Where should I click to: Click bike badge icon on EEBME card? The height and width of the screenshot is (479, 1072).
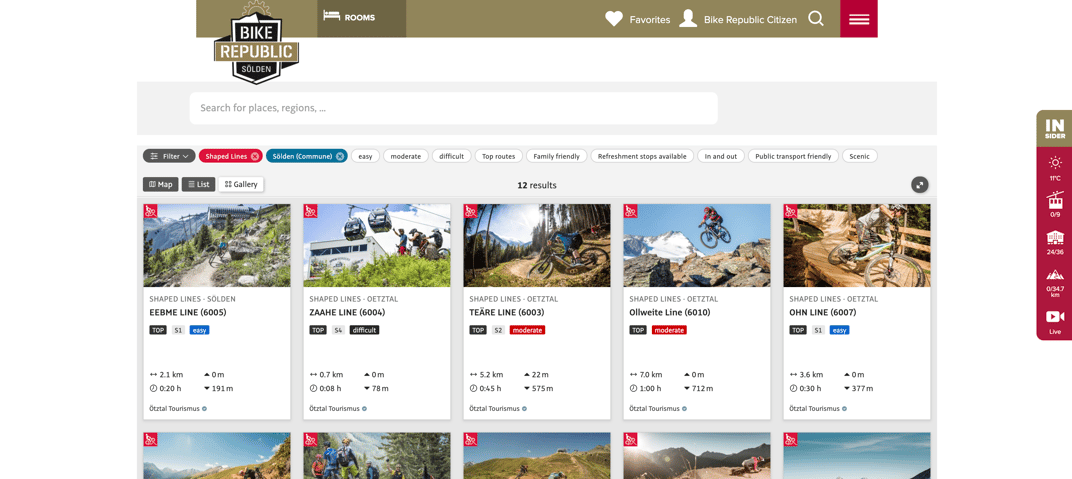pos(150,211)
